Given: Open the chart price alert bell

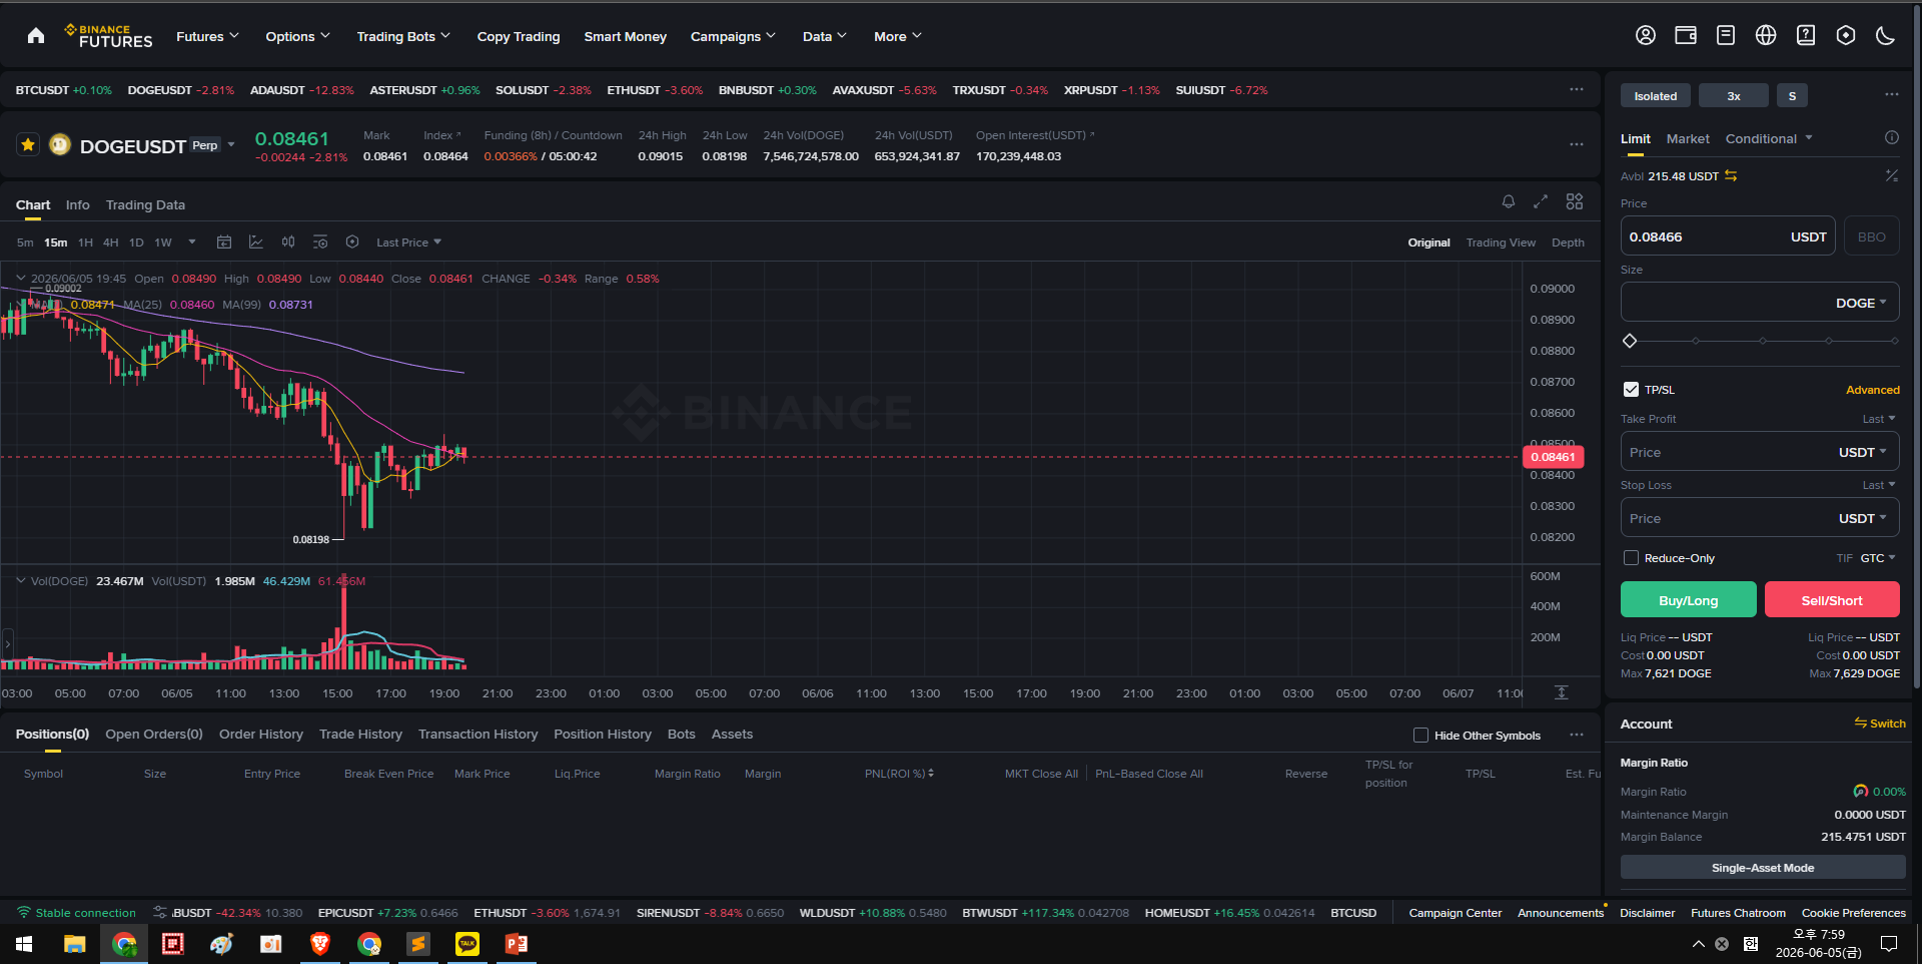Looking at the screenshot, I should coord(1508,202).
